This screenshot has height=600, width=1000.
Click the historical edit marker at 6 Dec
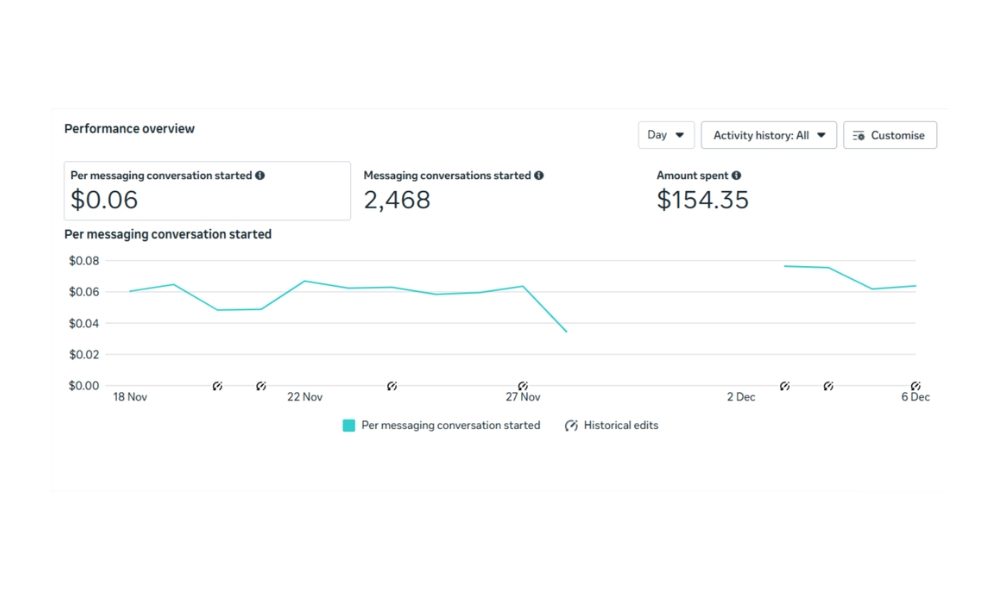pyautogui.click(x=915, y=386)
